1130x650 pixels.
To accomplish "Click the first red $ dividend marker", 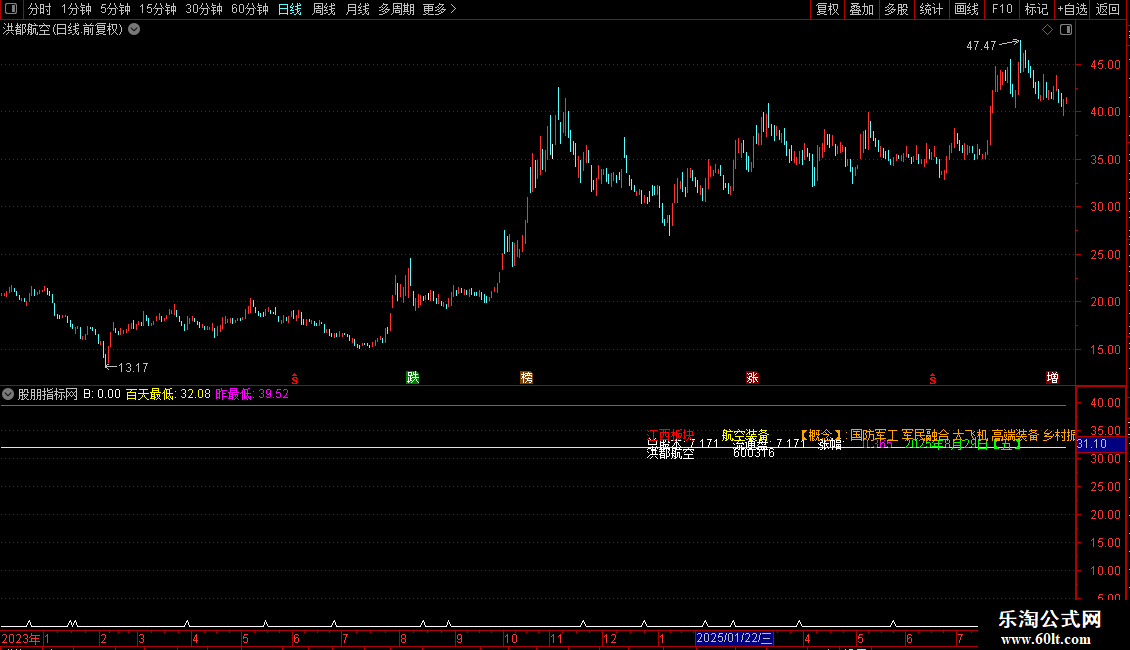I will pyautogui.click(x=295, y=379).
